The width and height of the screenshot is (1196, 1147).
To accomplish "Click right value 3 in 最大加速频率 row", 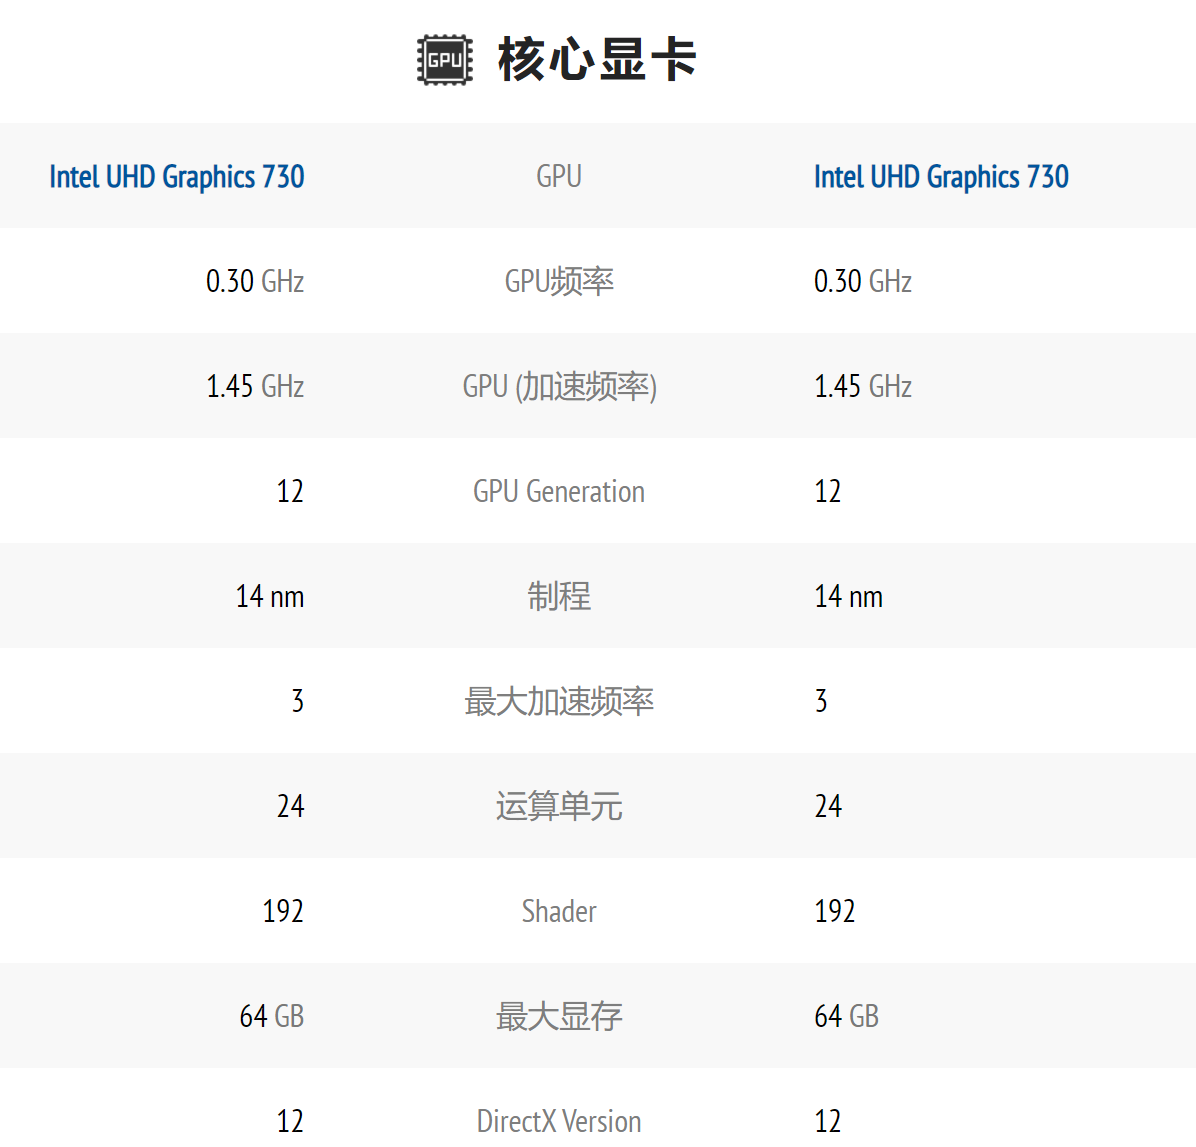I will [821, 702].
